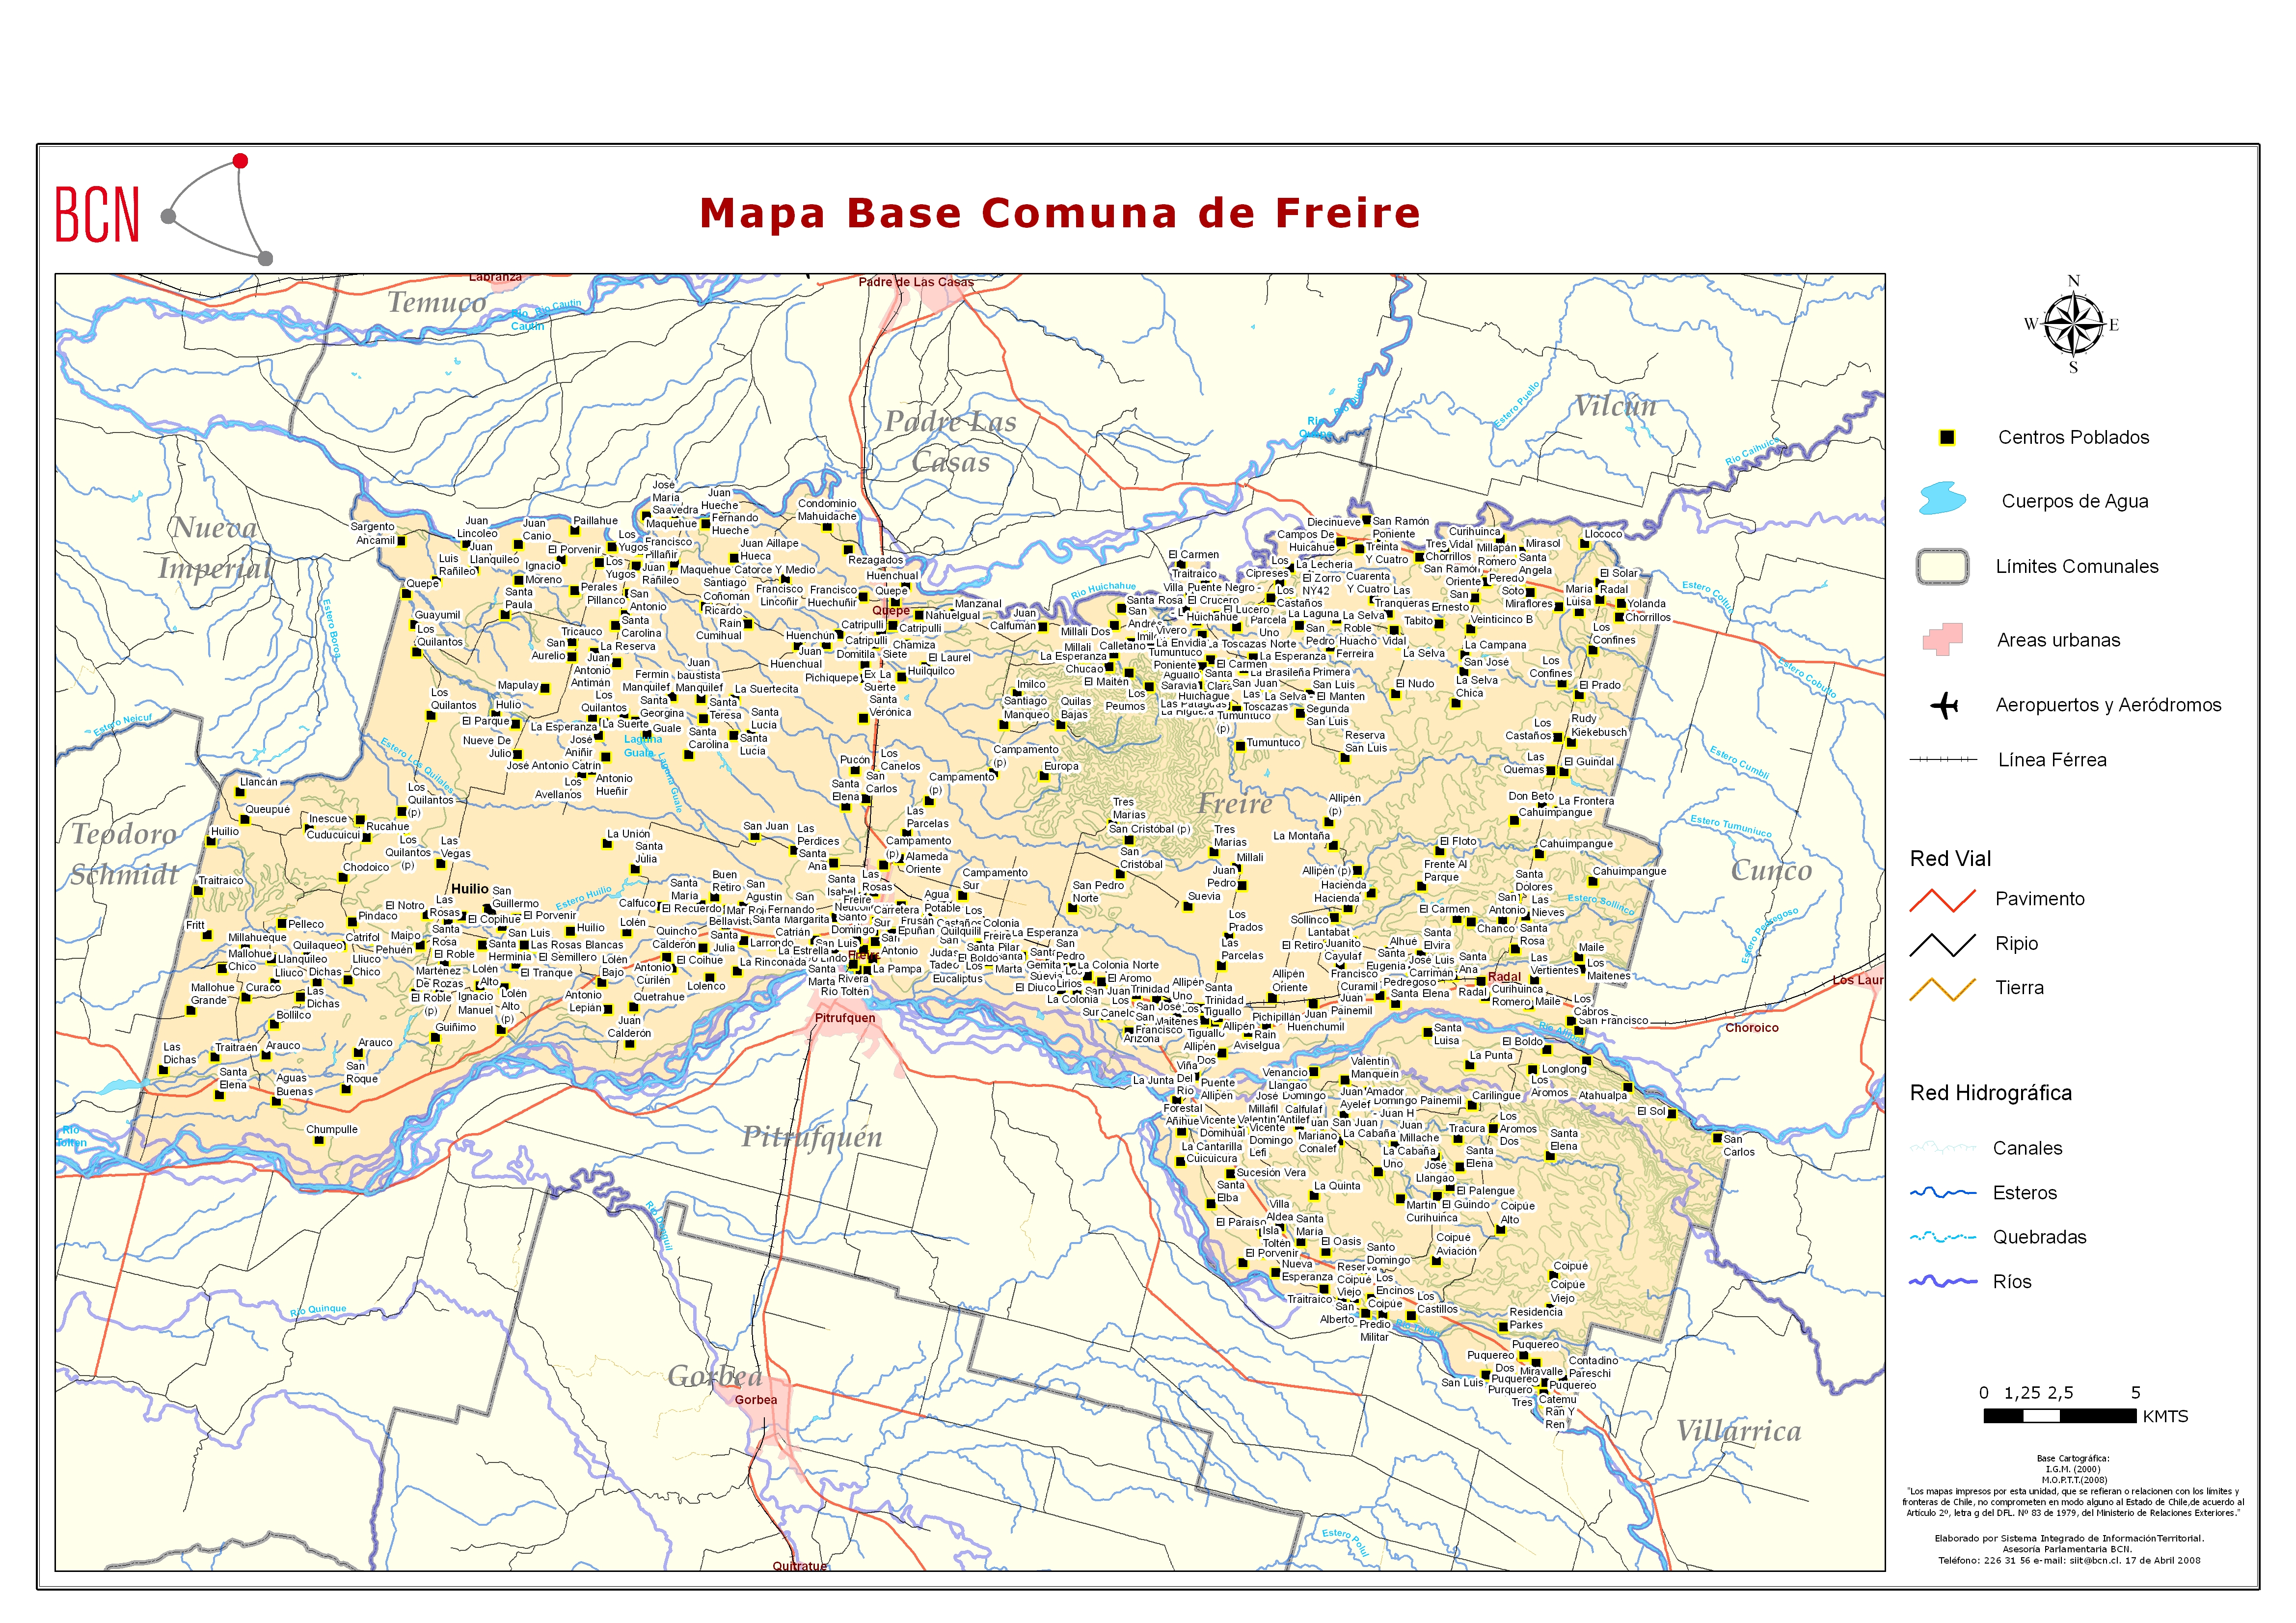Click the Aeropuertos y Aeródromos airplane icon
2296x1623 pixels.
[x=1943, y=706]
